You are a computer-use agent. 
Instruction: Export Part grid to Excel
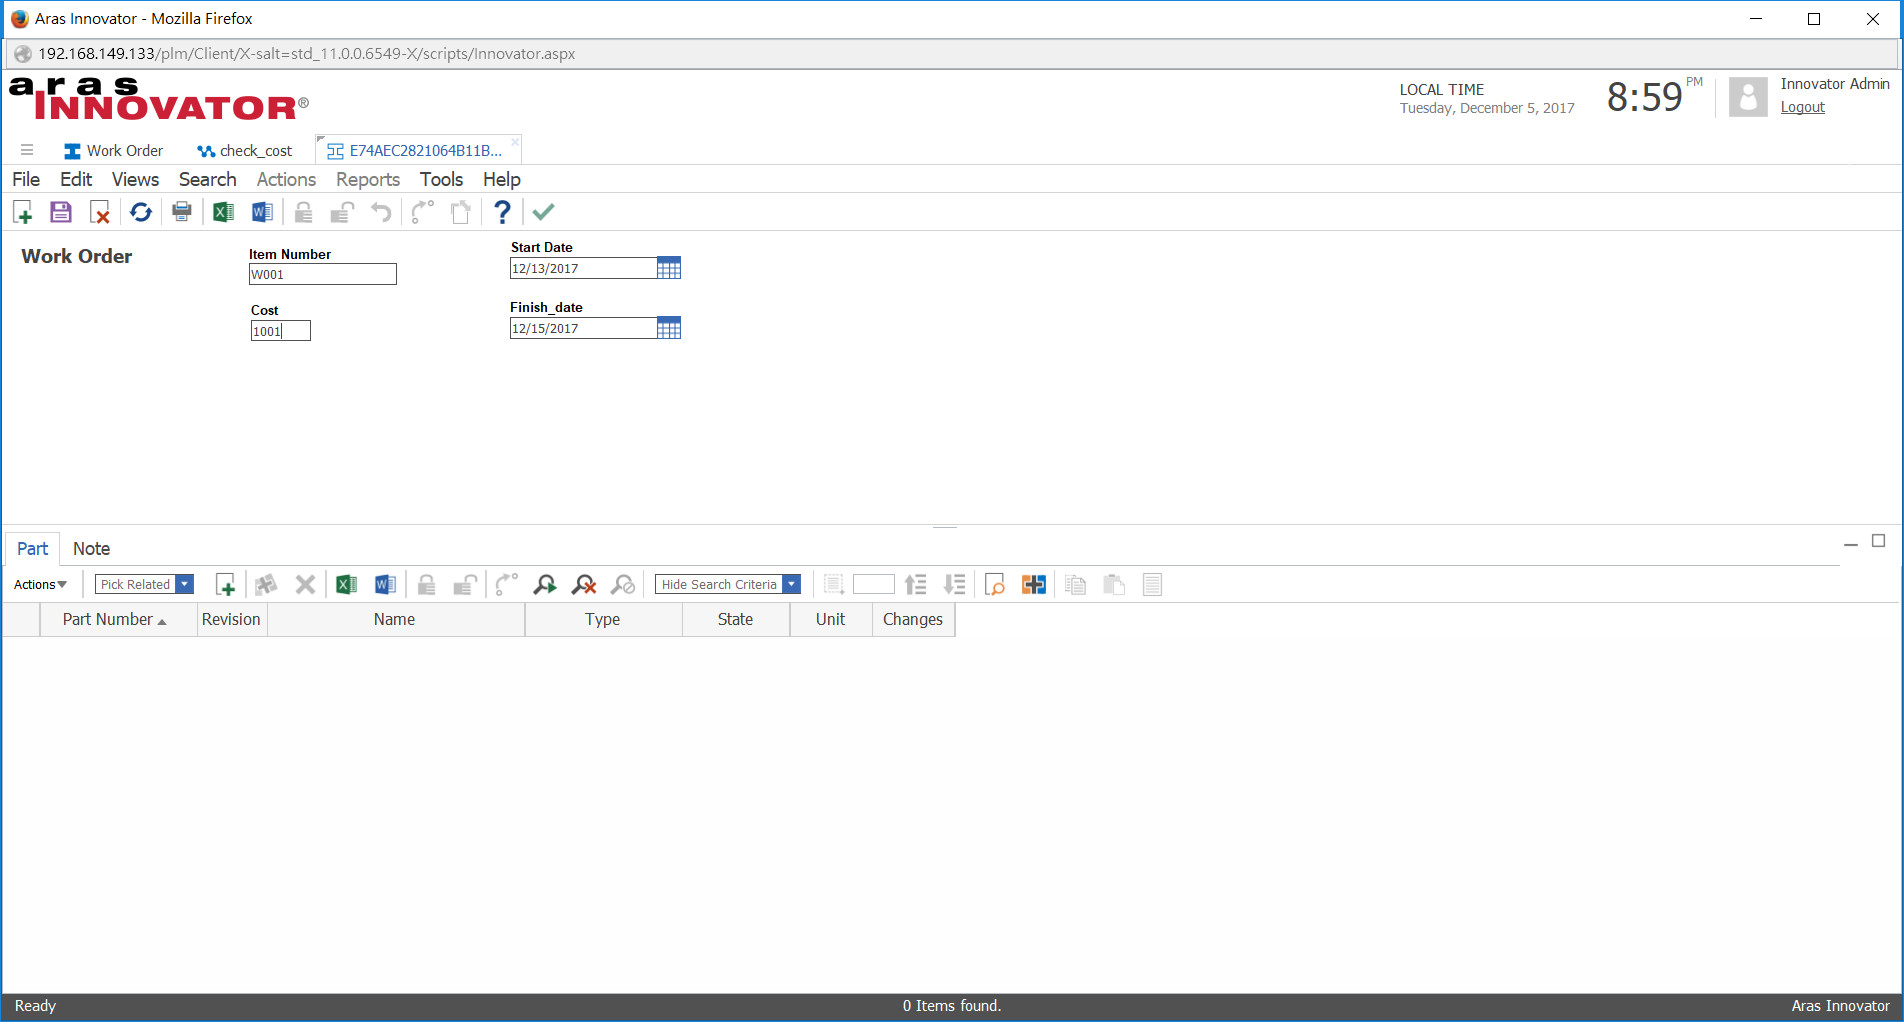tap(346, 585)
